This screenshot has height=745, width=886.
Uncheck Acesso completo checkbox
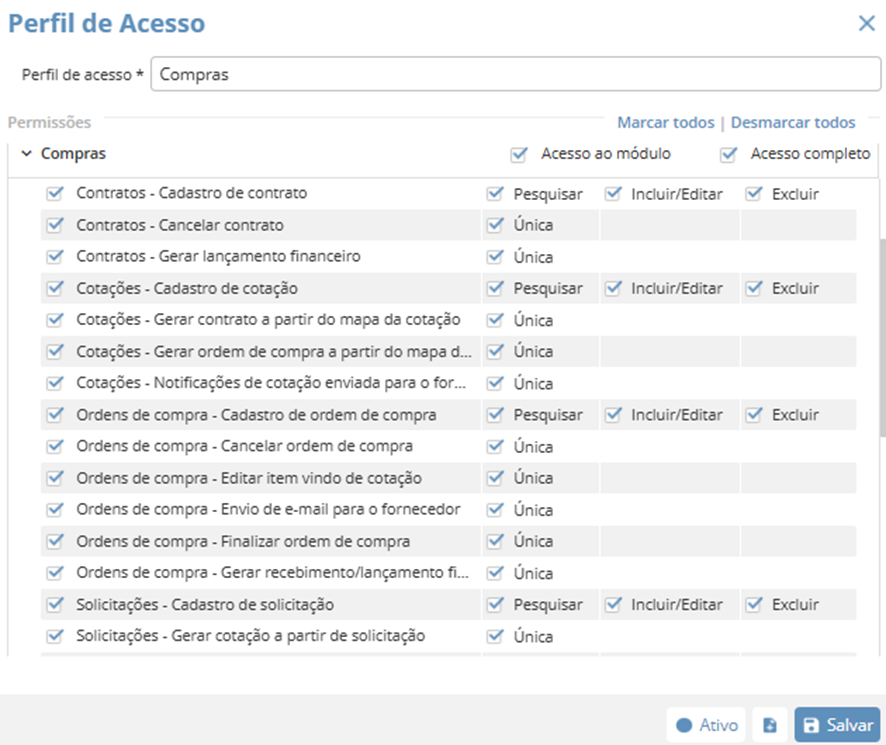pos(728,154)
